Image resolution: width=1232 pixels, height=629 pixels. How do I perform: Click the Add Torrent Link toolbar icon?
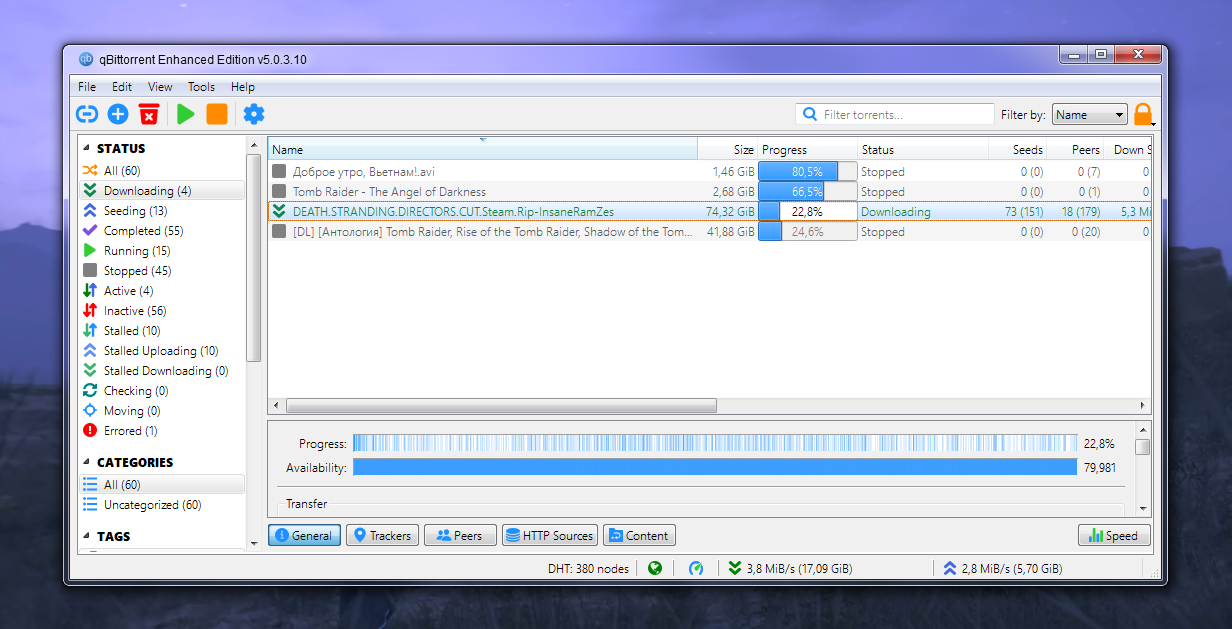click(x=88, y=114)
